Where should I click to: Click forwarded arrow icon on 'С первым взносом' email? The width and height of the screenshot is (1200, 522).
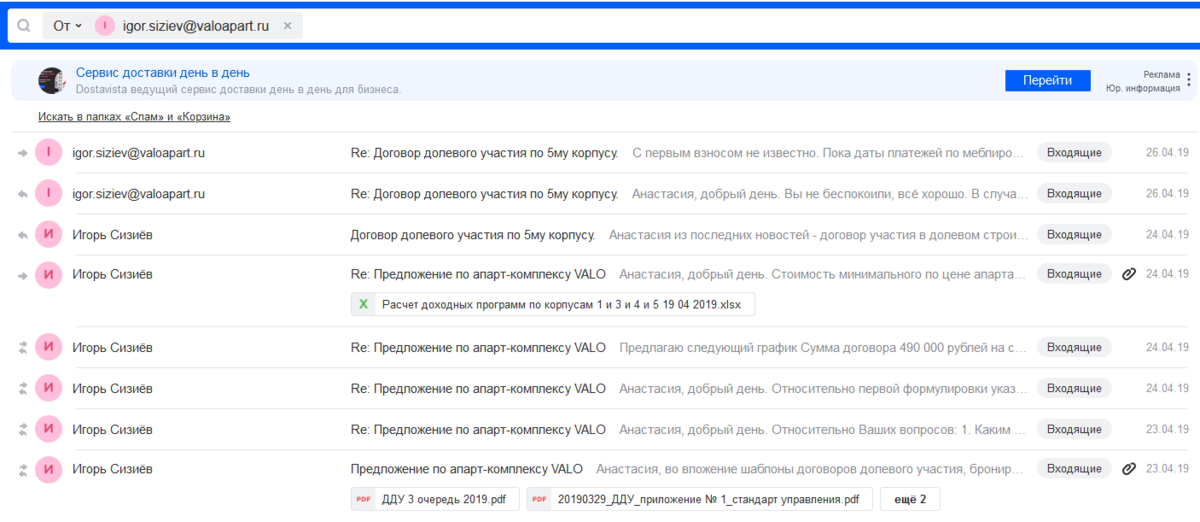tap(23, 153)
